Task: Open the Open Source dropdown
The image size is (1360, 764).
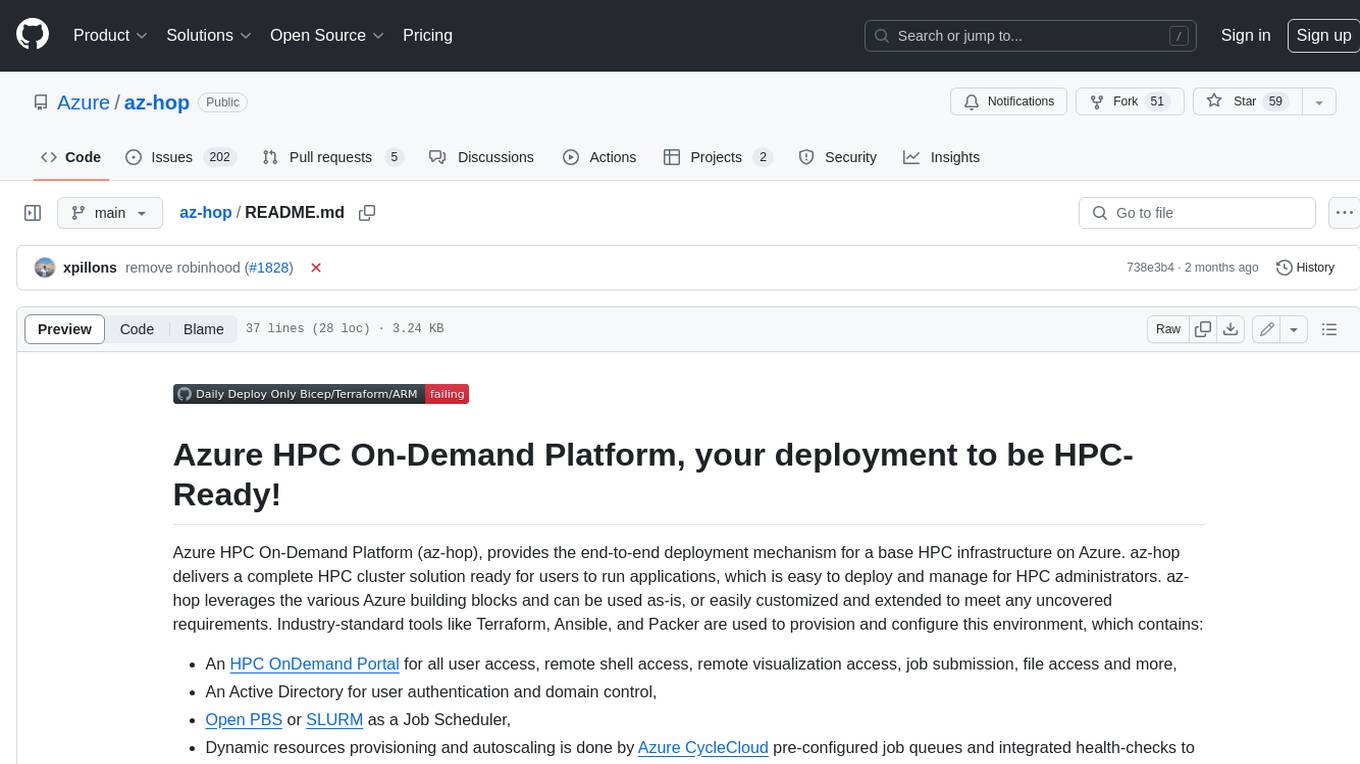Action: (x=327, y=35)
